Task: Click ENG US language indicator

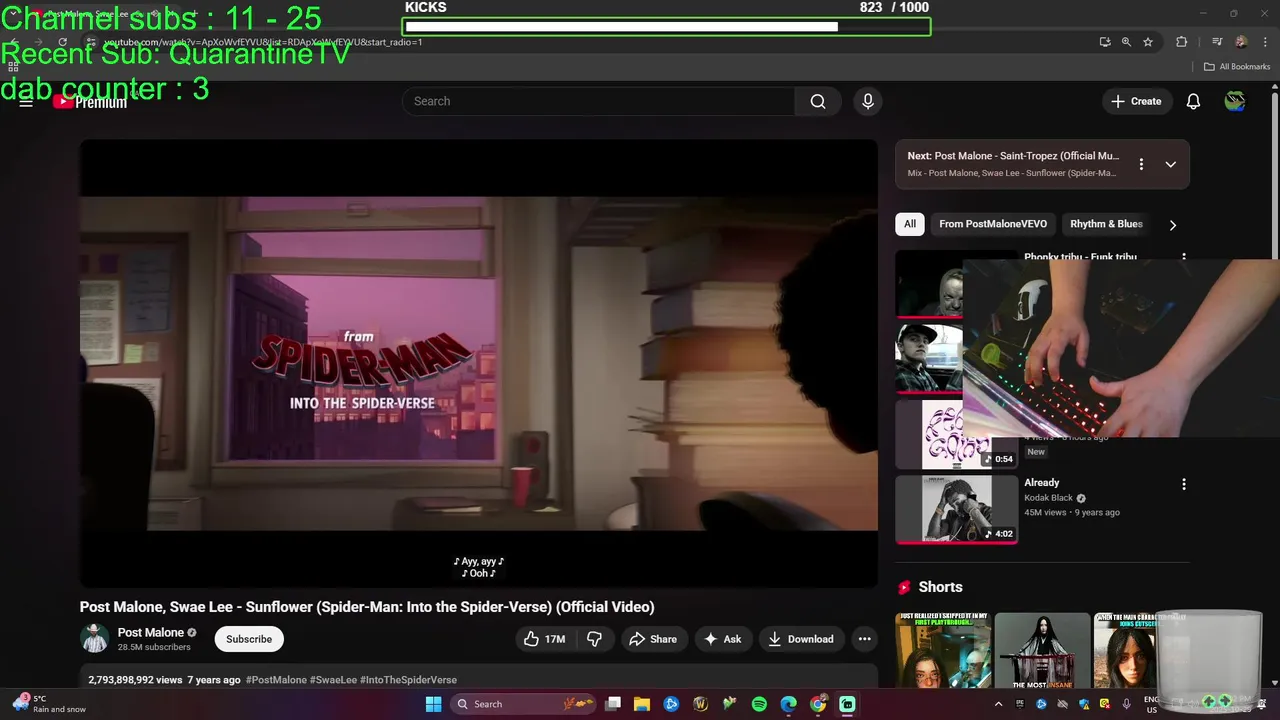Action: click(1151, 704)
